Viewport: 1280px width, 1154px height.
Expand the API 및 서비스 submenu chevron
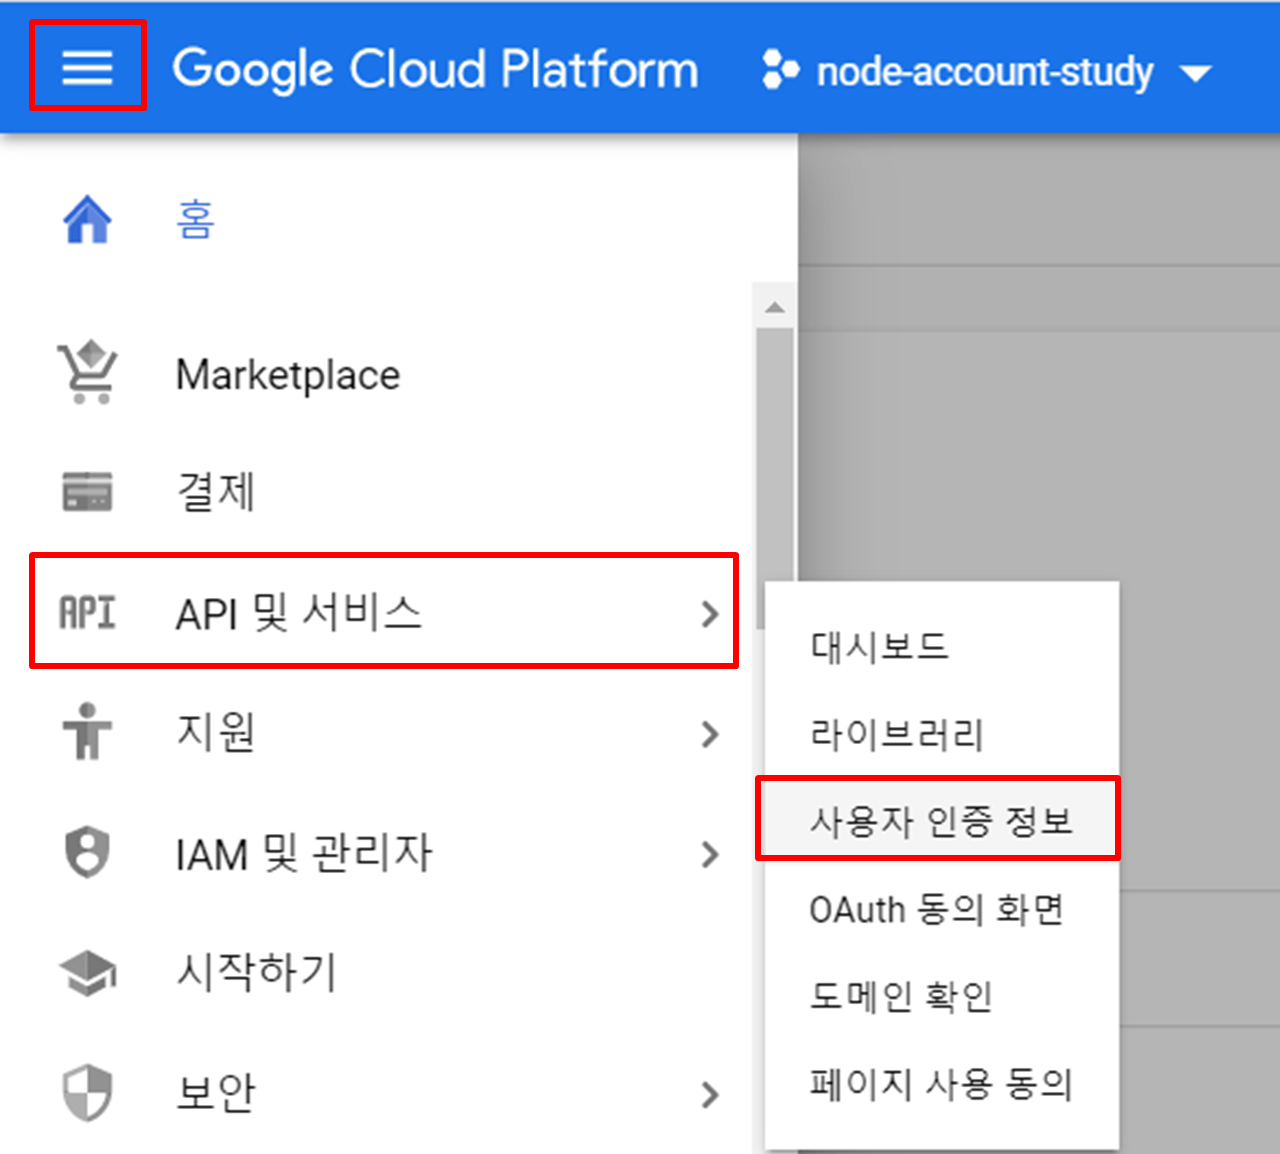(x=710, y=613)
